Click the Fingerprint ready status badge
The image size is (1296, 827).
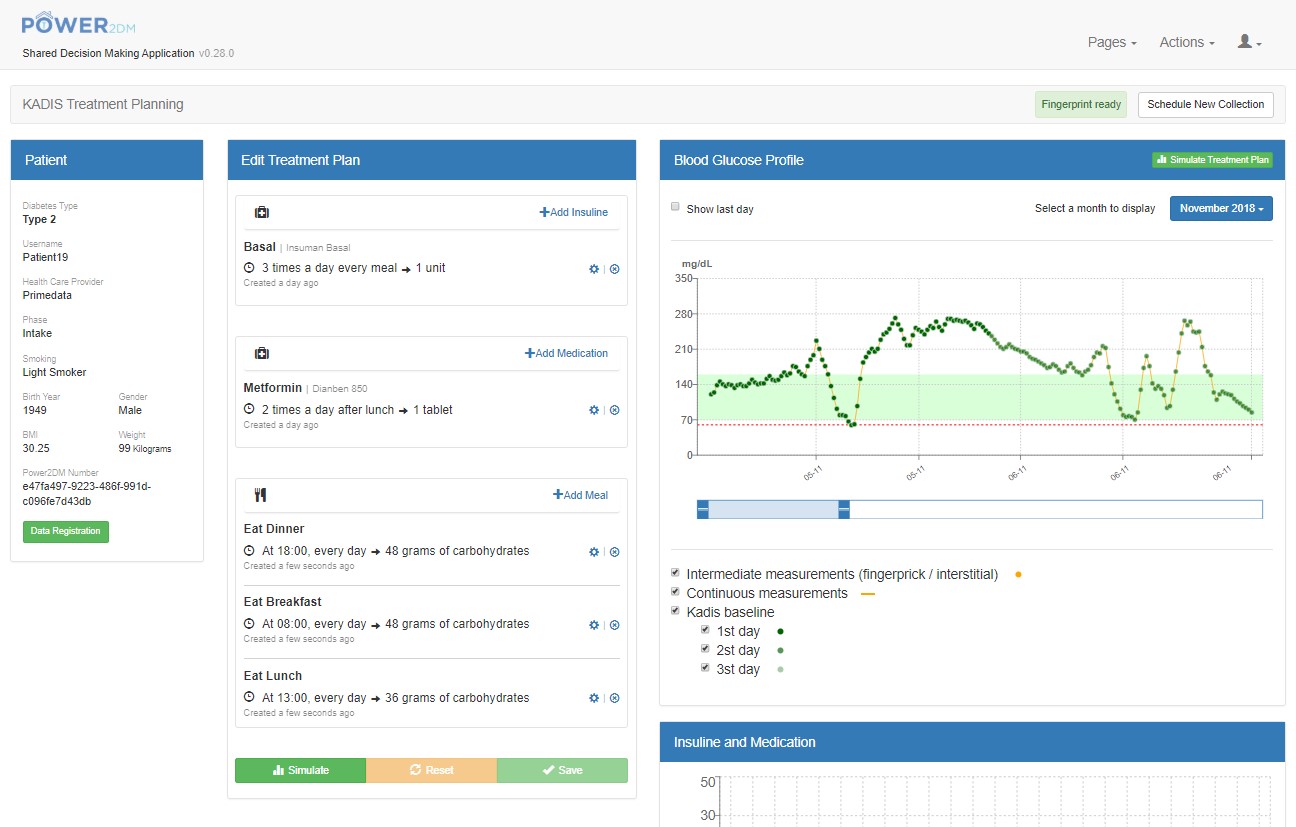tap(1081, 104)
